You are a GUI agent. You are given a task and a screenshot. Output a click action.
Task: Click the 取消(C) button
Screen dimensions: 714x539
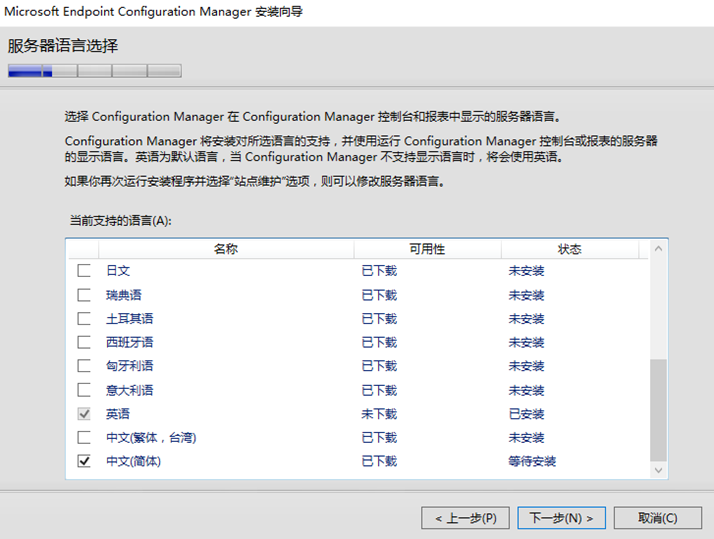[x=658, y=518]
